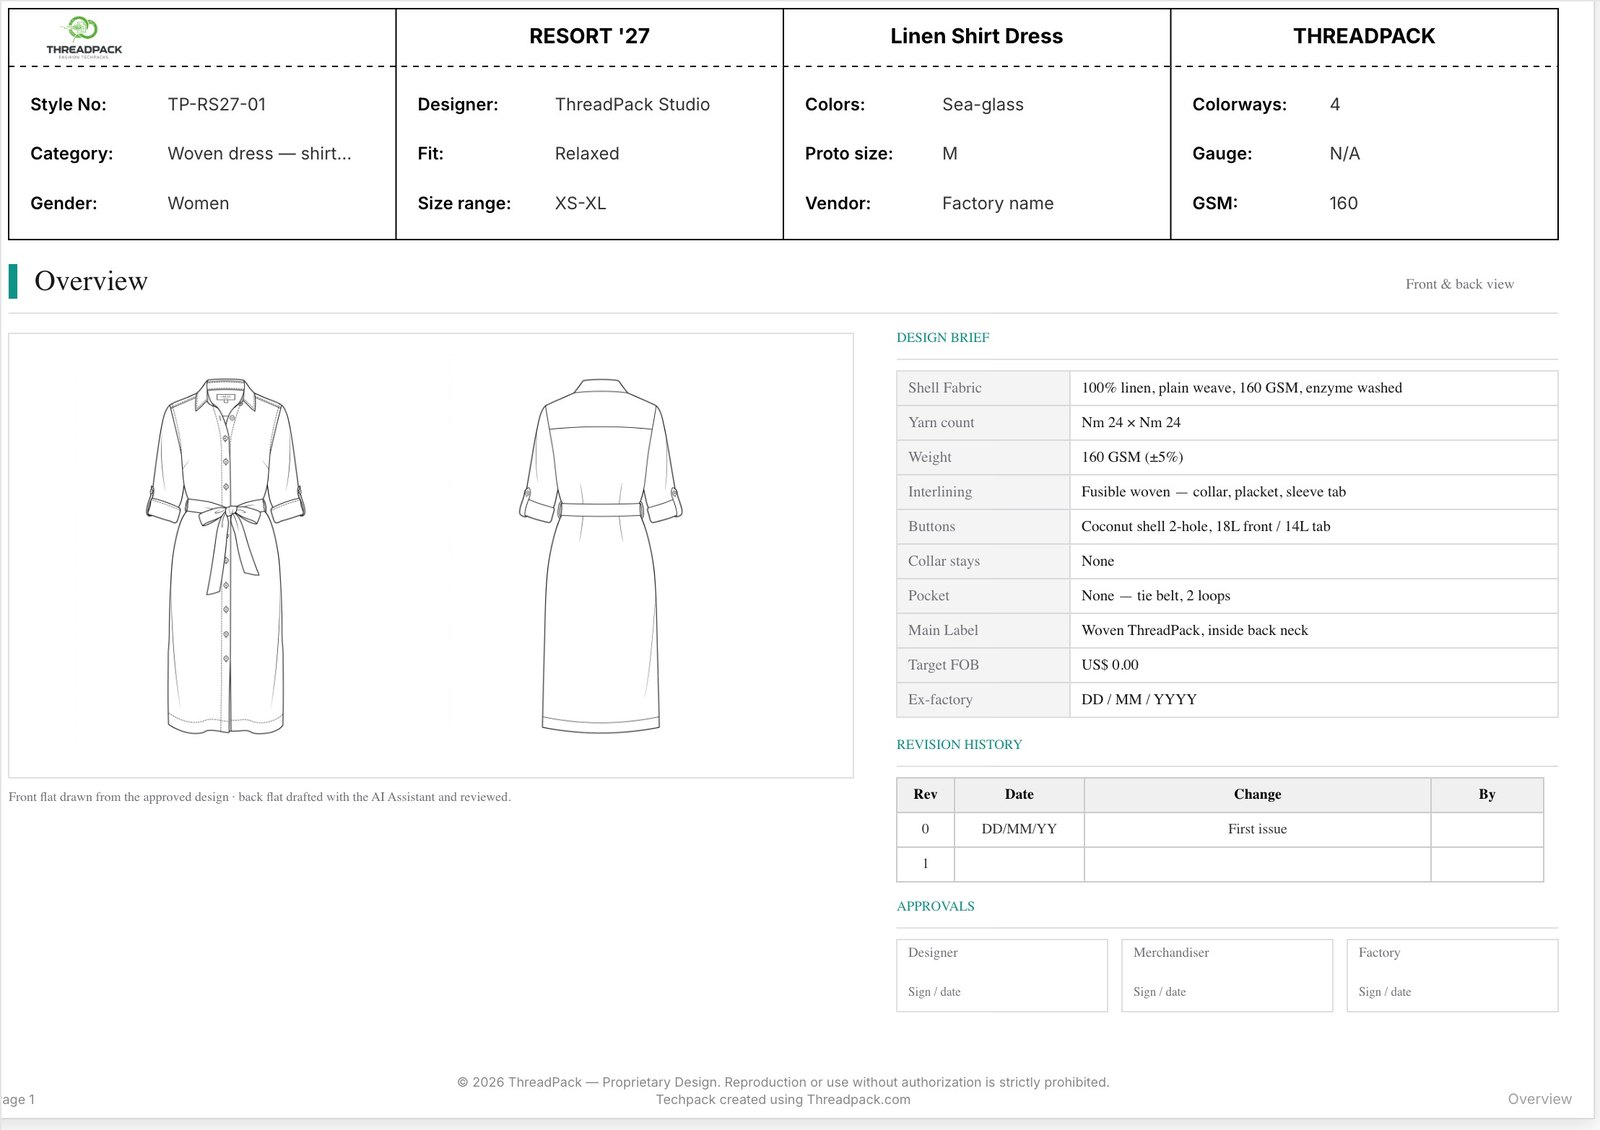This screenshot has height=1130, width=1600.
Task: Click the Overview label in the footer
Action: (x=1539, y=1099)
